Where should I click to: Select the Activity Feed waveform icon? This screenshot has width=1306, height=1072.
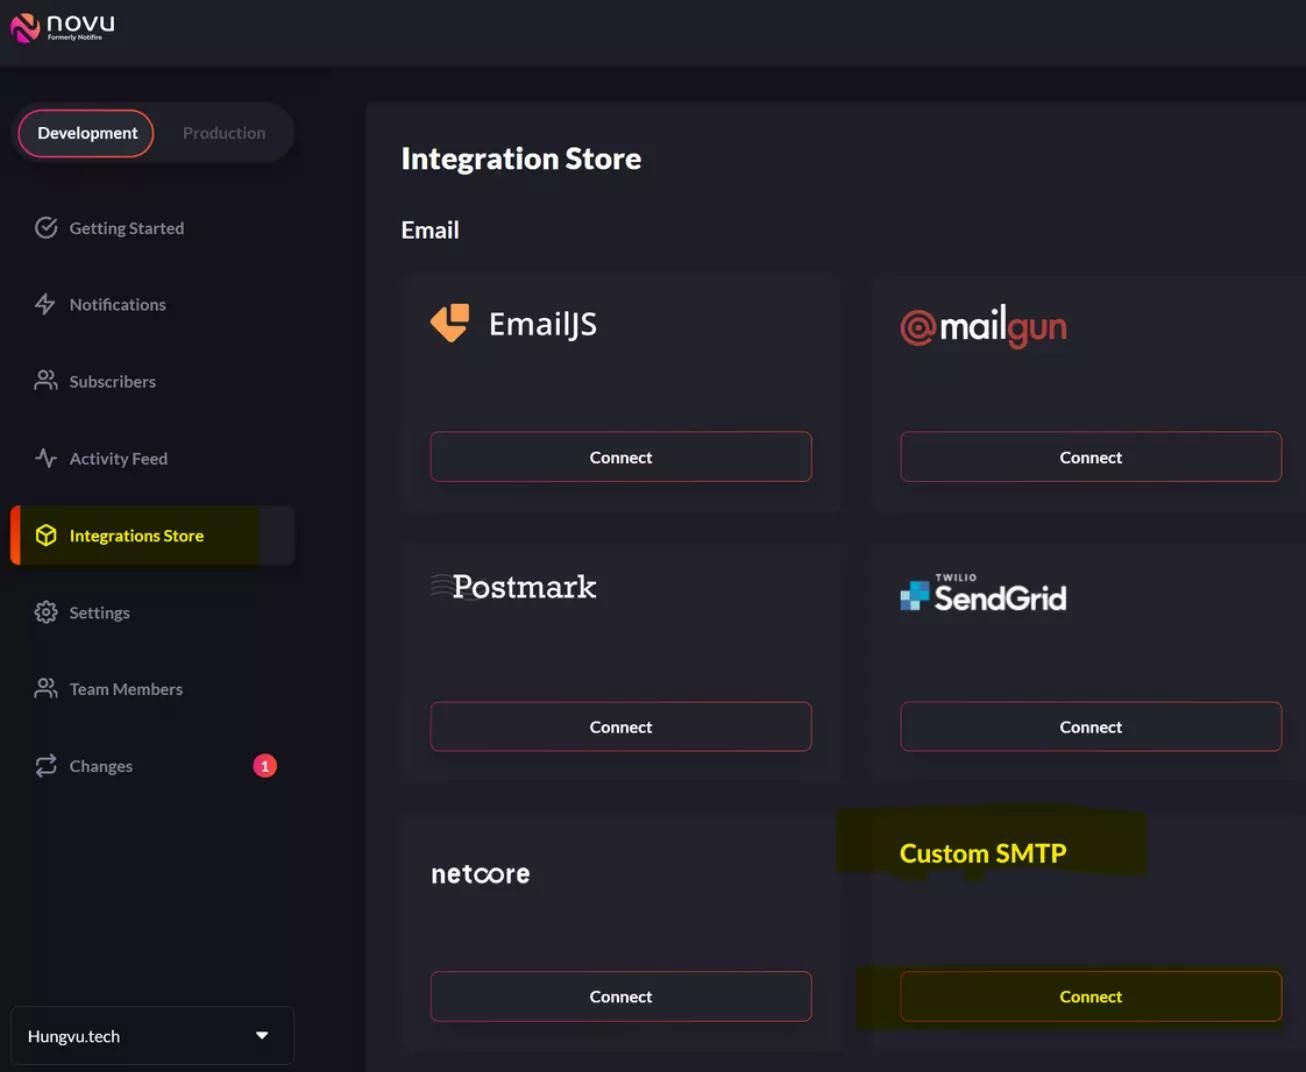click(46, 458)
